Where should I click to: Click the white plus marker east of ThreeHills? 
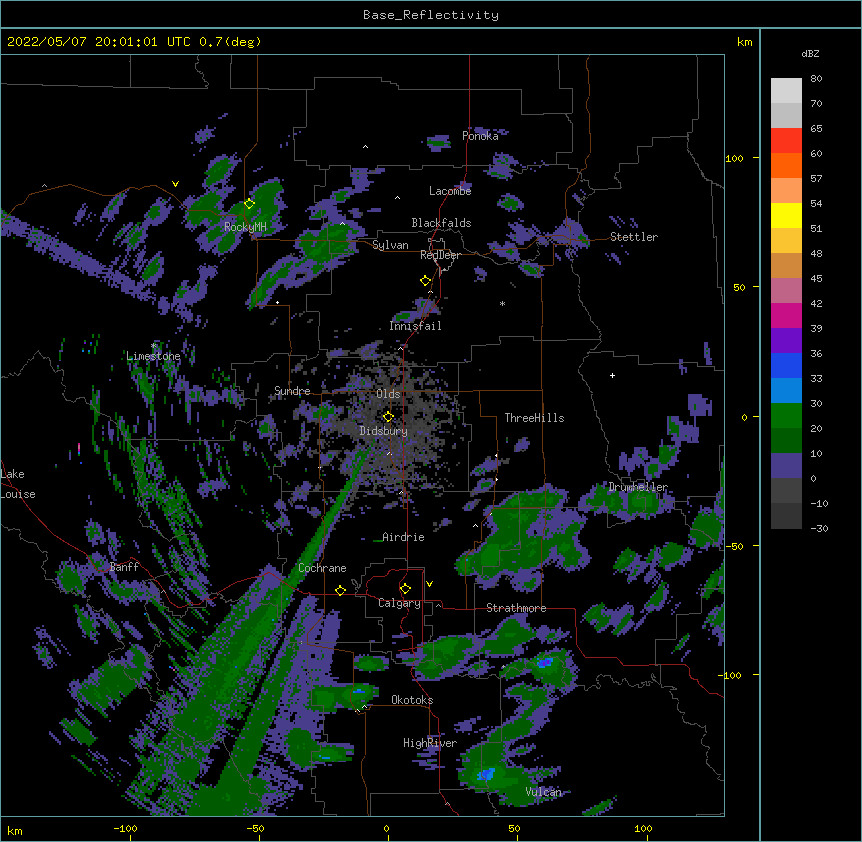click(612, 375)
